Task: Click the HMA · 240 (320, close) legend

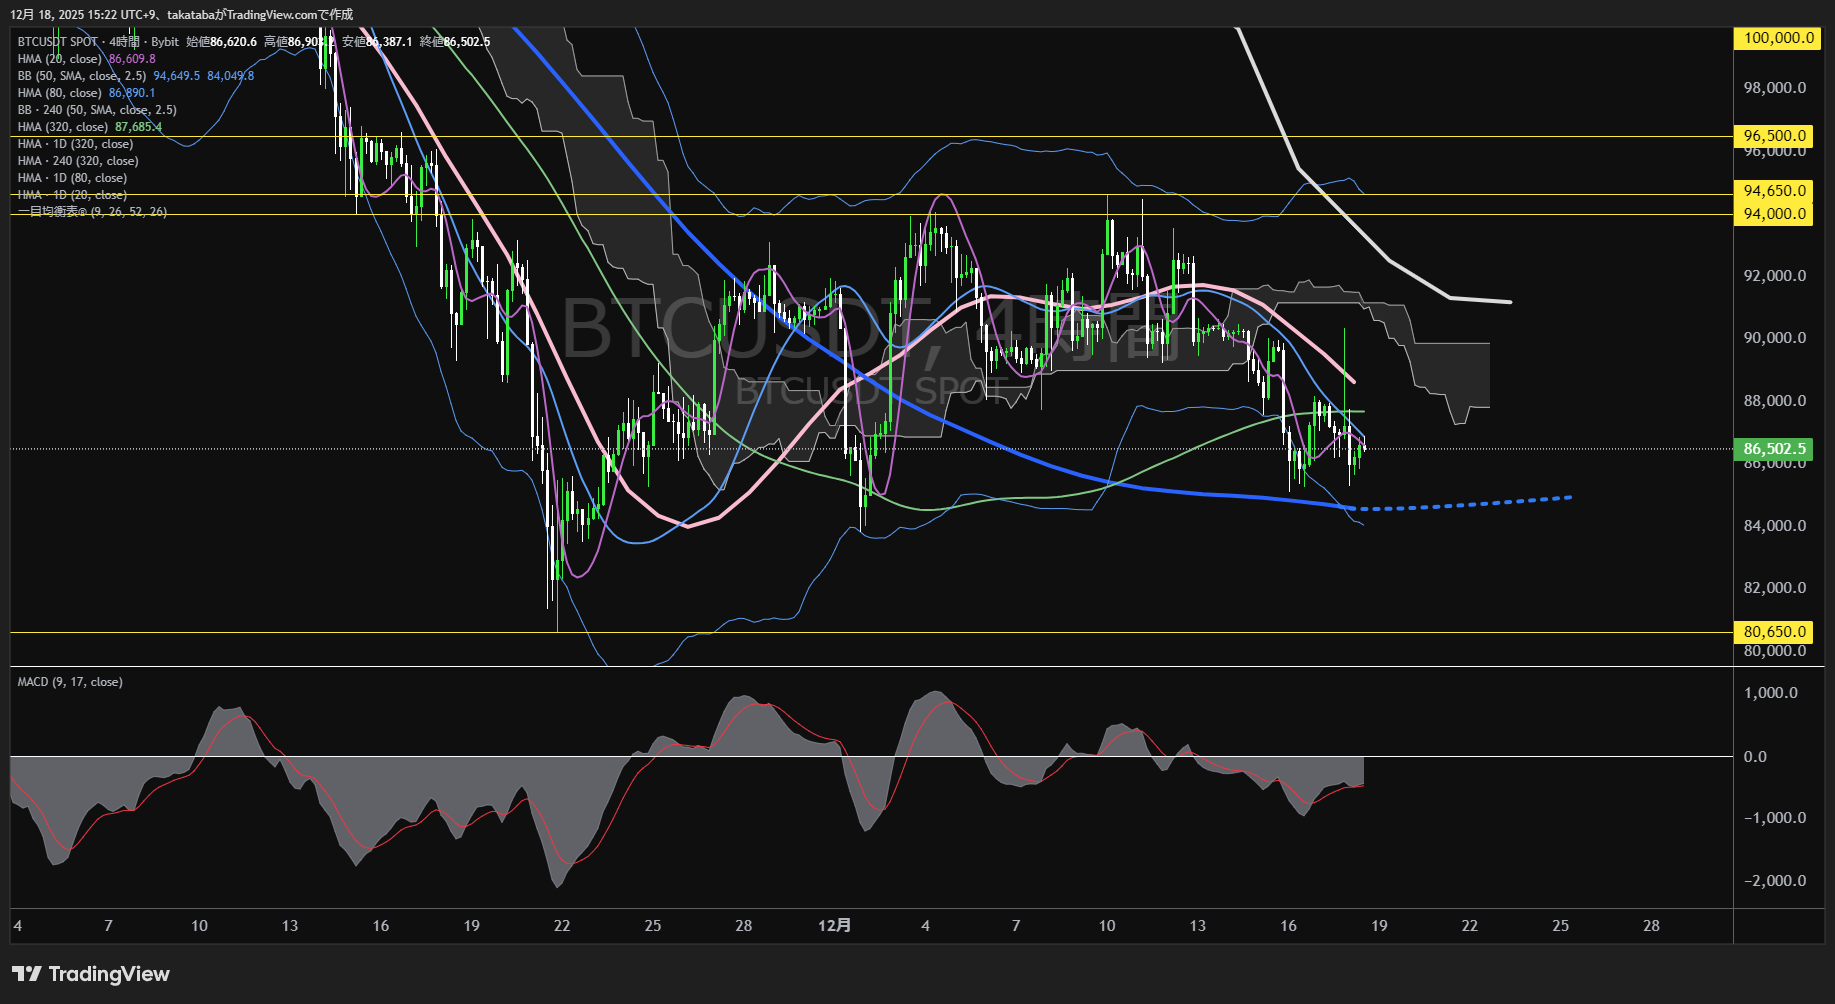Action: [78, 161]
